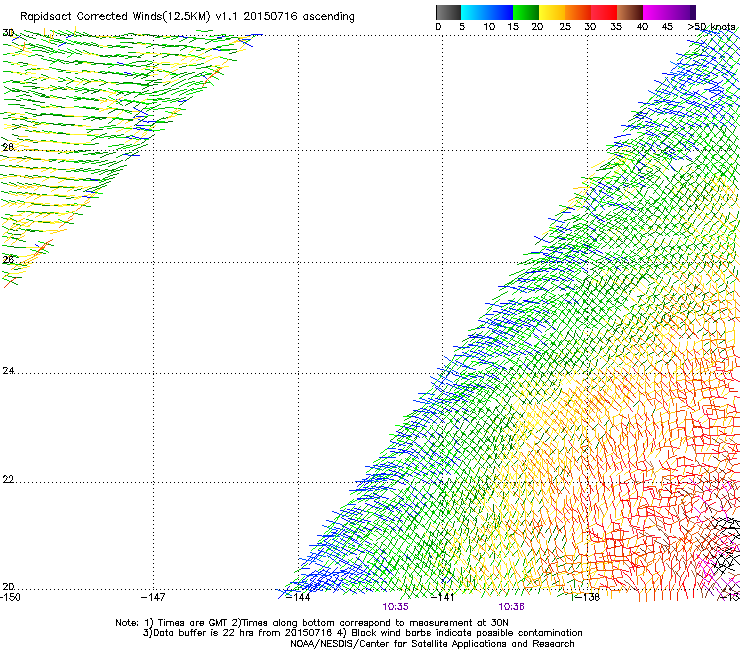This screenshot has width=740, height=650.
Task: Click the '15' legend scale label
Action: [513, 27]
